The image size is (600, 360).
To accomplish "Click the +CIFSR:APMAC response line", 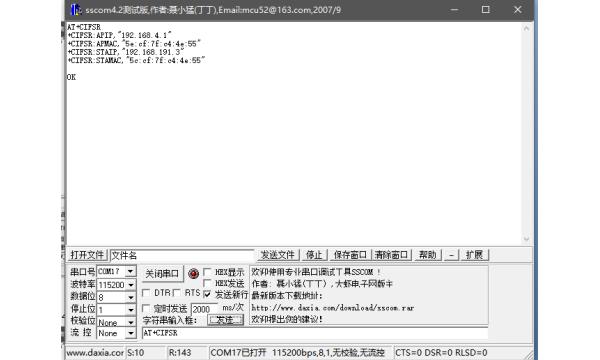I will pyautogui.click(x=134, y=44).
